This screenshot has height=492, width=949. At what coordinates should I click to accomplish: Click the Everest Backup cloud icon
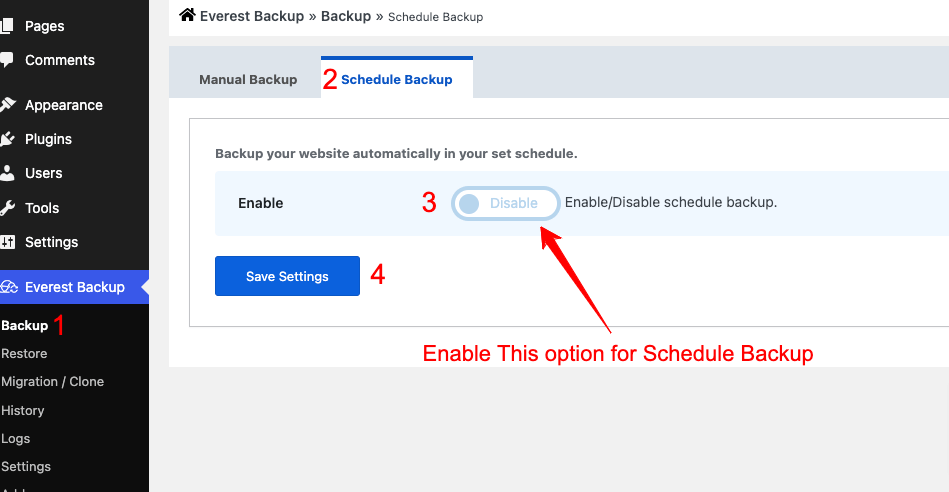9,287
